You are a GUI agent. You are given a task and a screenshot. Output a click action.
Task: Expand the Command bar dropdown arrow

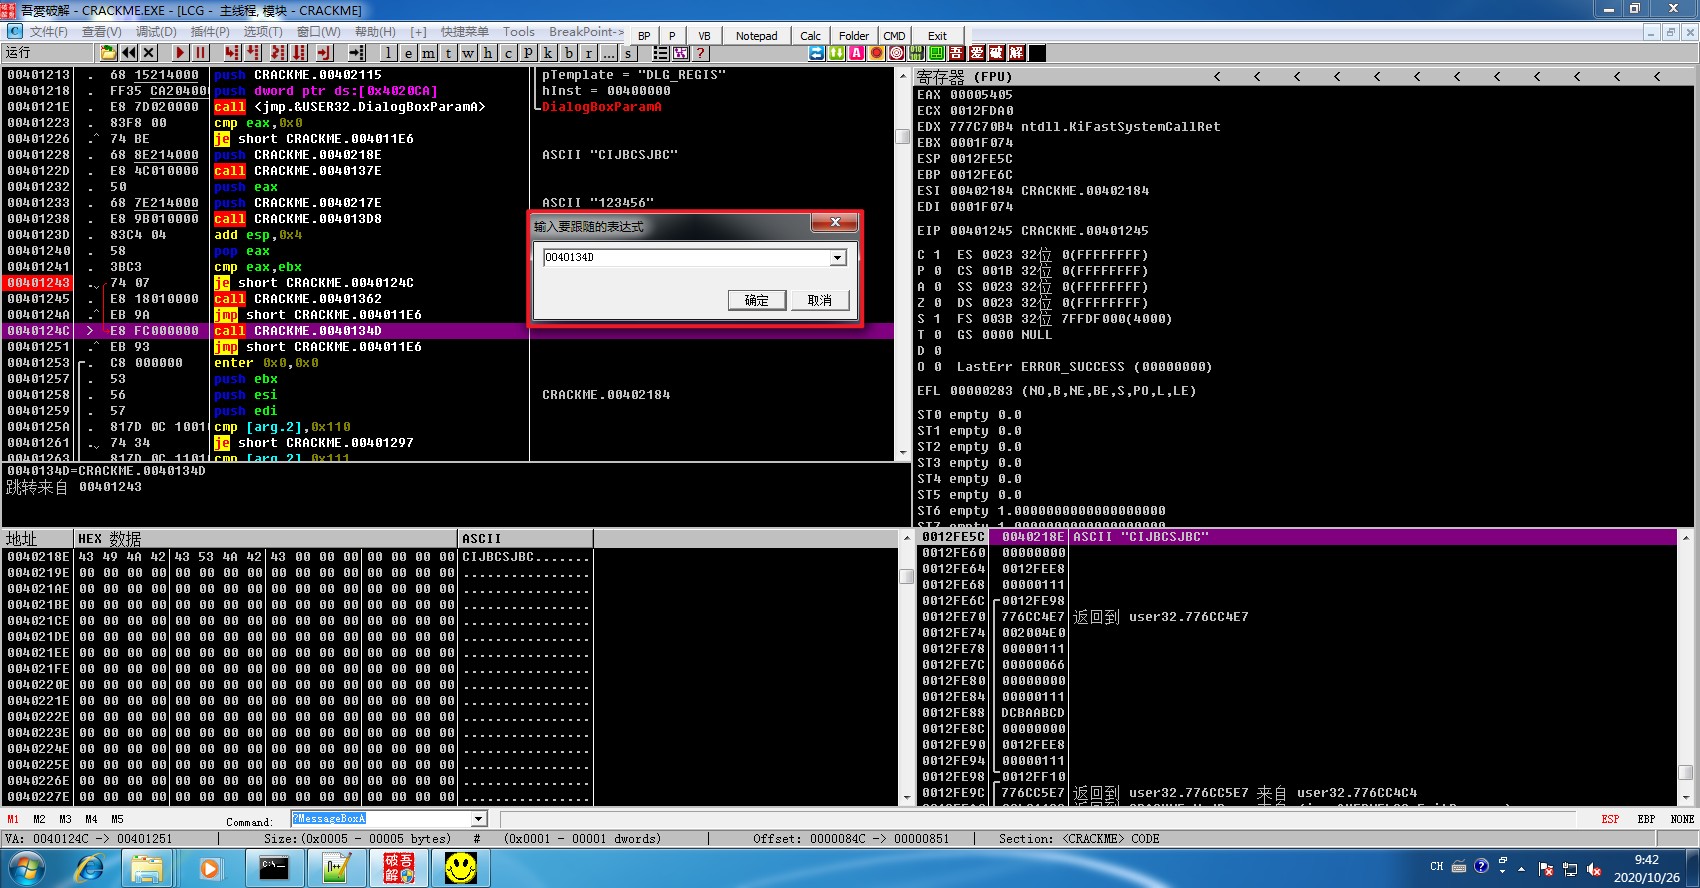pos(478,819)
